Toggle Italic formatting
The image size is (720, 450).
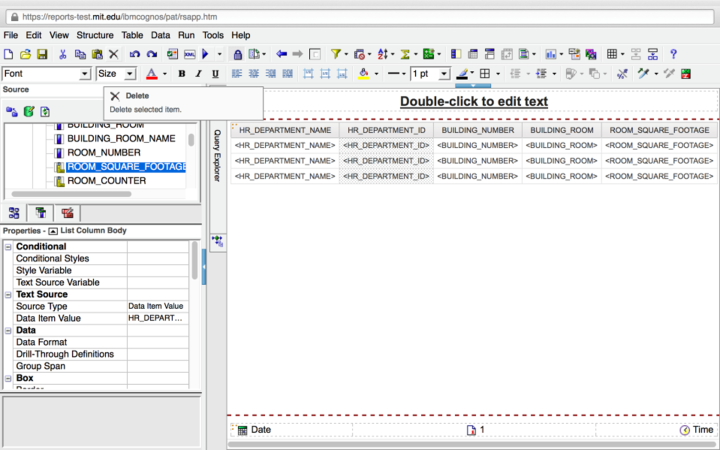[198, 74]
